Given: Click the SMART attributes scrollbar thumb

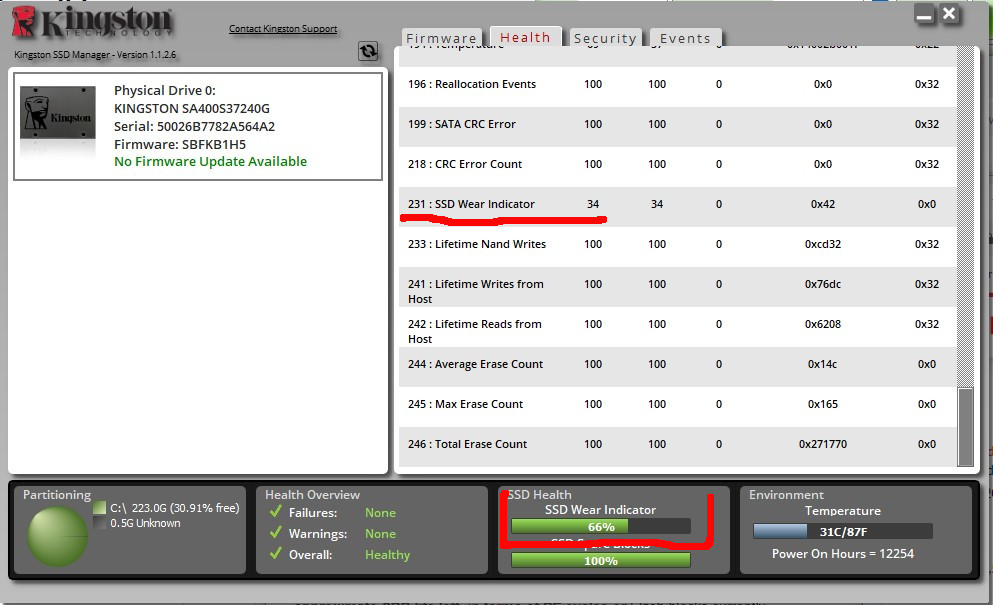Looking at the screenshot, I should point(966,426).
